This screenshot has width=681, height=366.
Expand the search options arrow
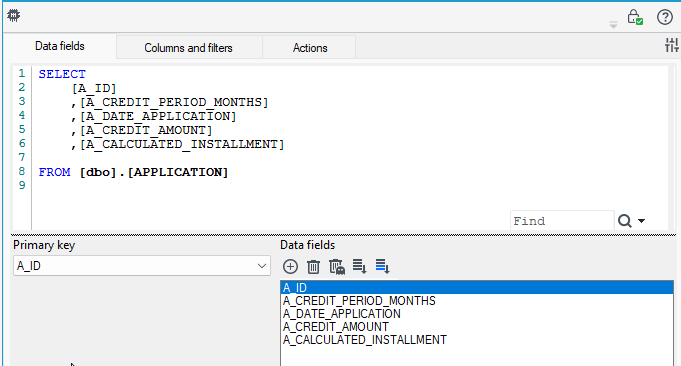[x=641, y=221]
